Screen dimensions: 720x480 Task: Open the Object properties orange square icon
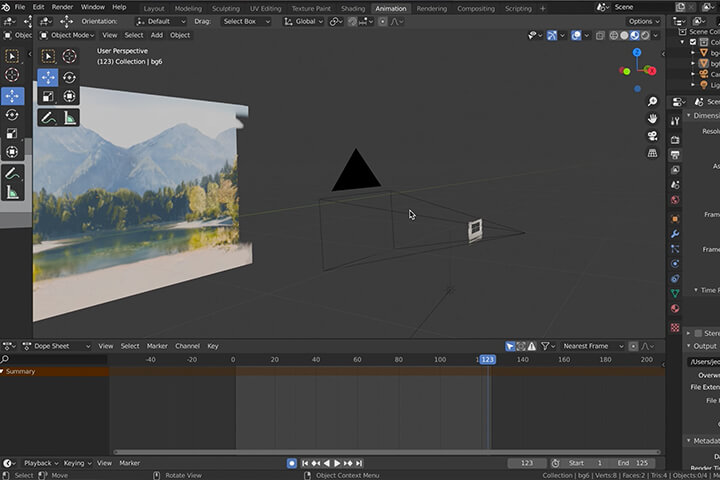point(675,219)
